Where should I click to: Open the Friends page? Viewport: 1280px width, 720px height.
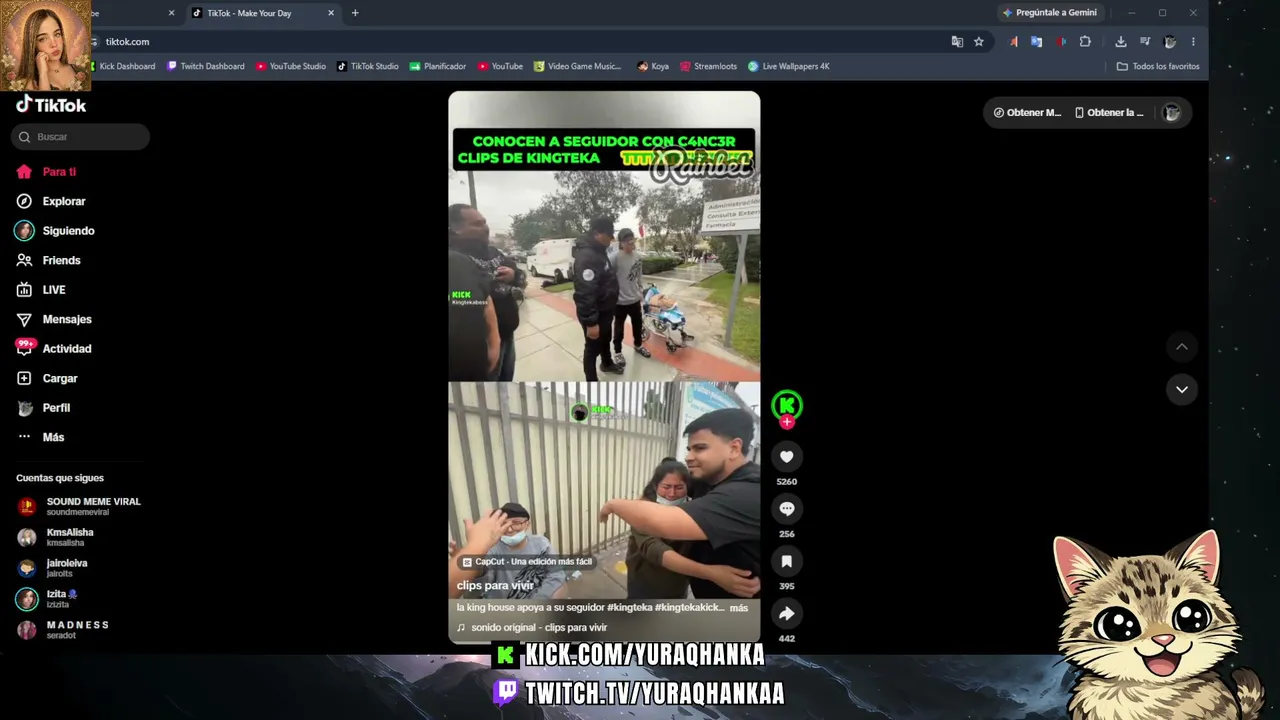[49, 260]
